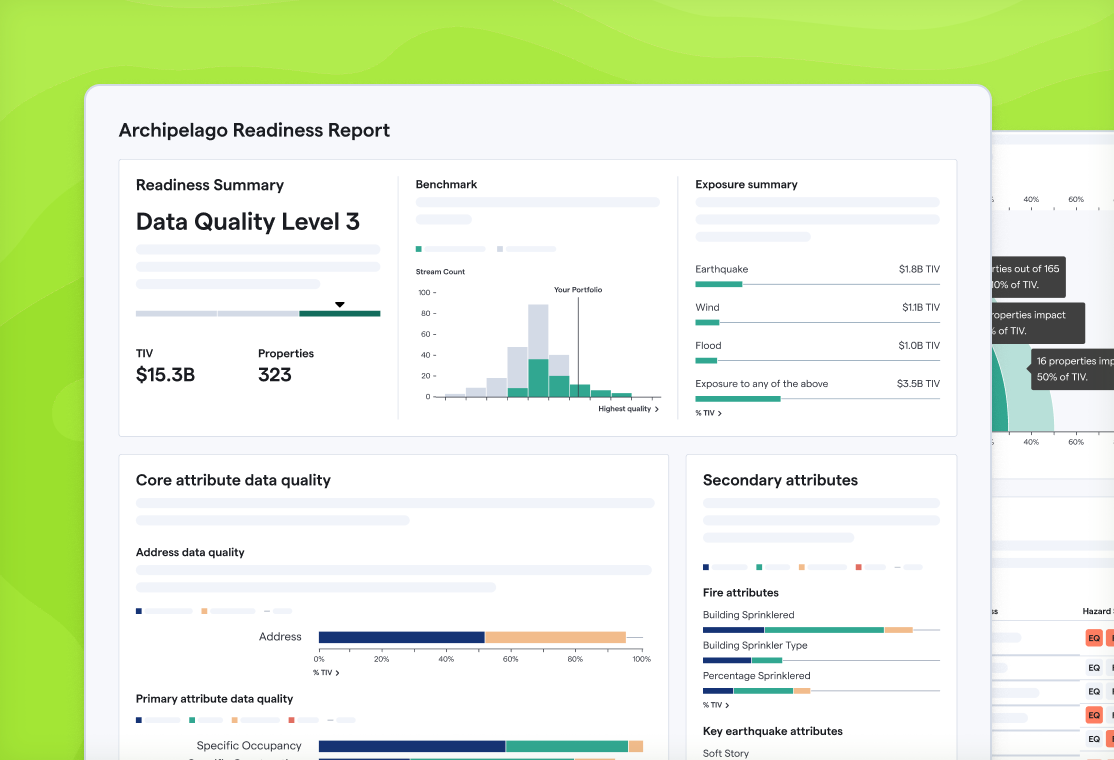Click the Flood exposure progress bar
This screenshot has height=760, width=1114.
[x=817, y=361]
